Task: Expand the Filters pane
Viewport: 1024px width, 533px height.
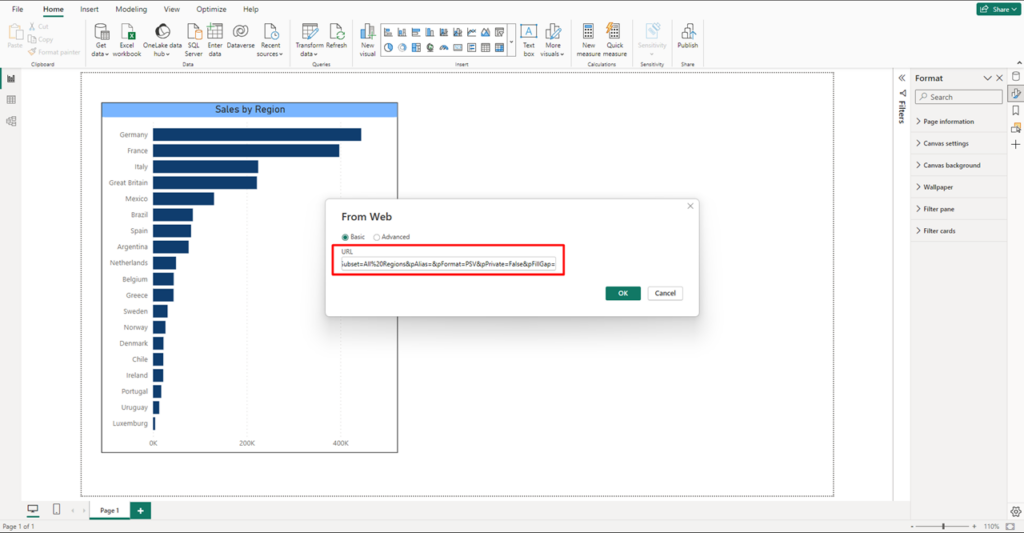Action: (x=902, y=78)
